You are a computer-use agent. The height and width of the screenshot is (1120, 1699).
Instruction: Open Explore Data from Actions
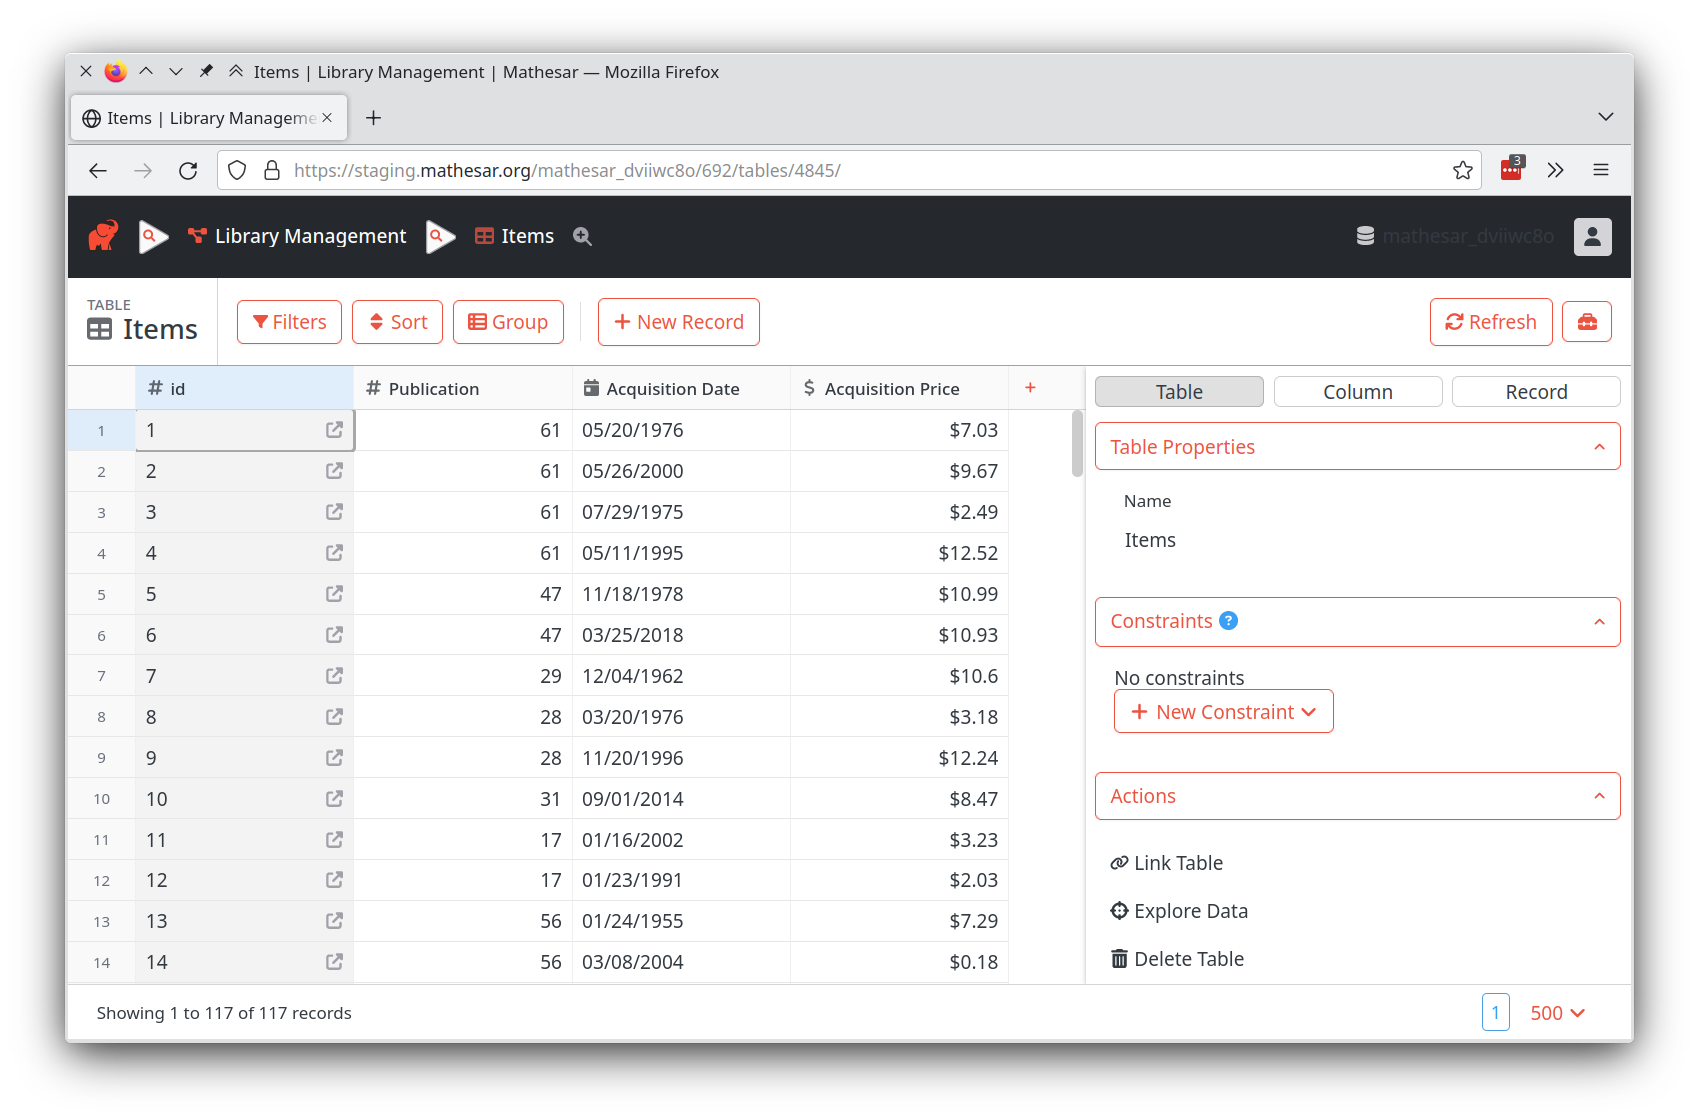click(1190, 910)
